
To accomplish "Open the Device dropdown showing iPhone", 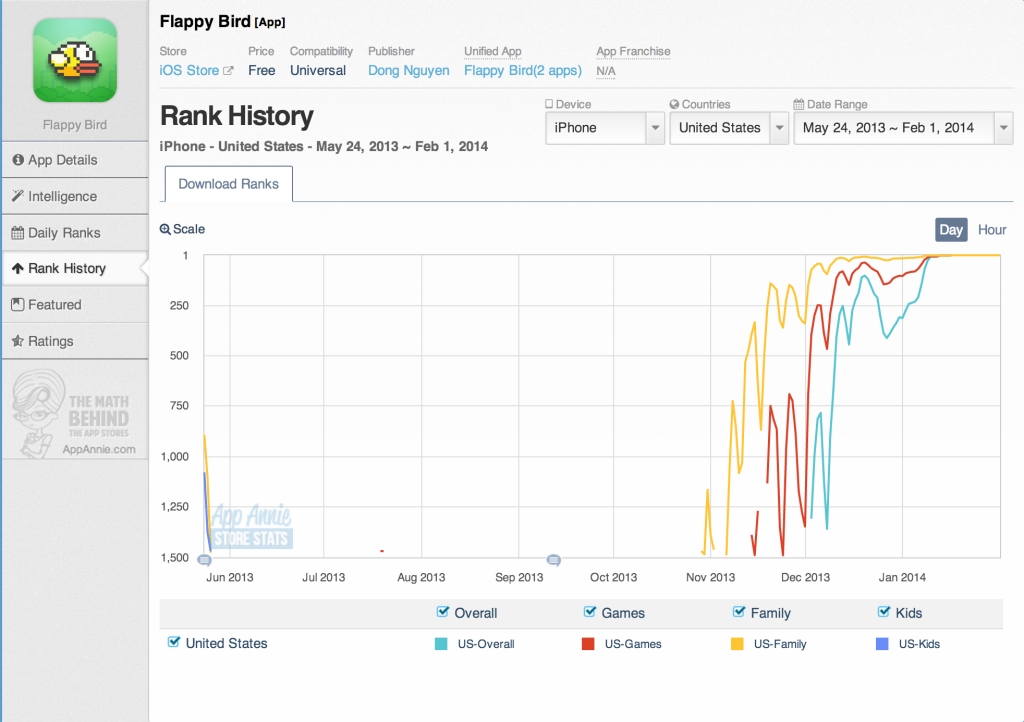I will click(605, 128).
